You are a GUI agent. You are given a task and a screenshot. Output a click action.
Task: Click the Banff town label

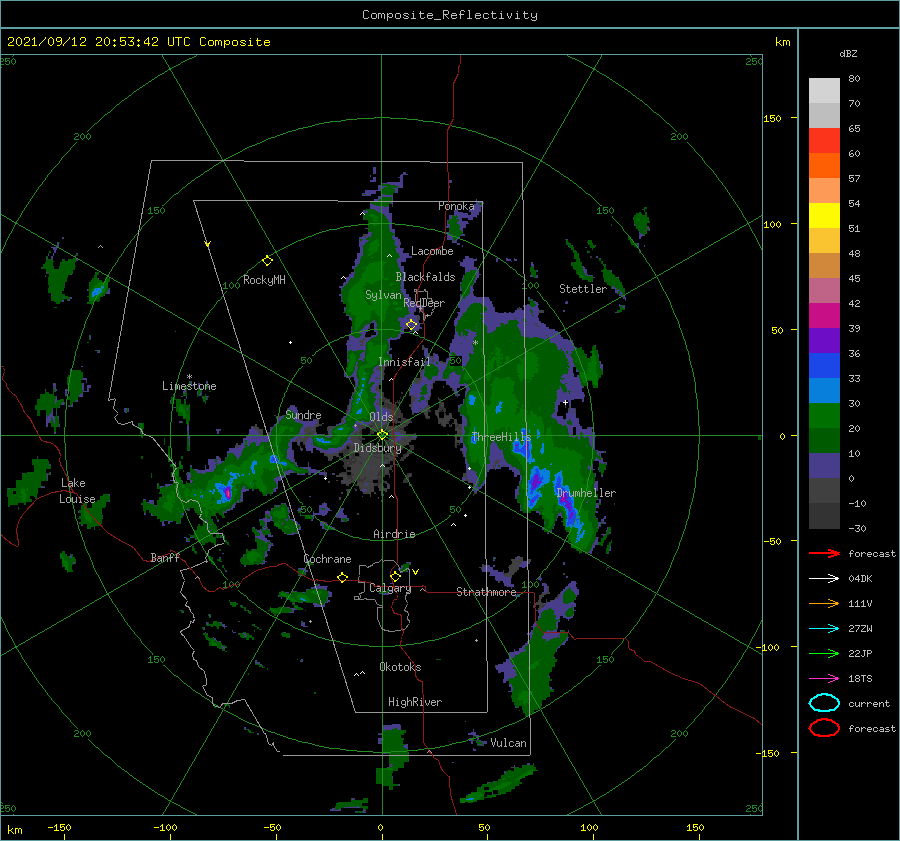click(165, 557)
